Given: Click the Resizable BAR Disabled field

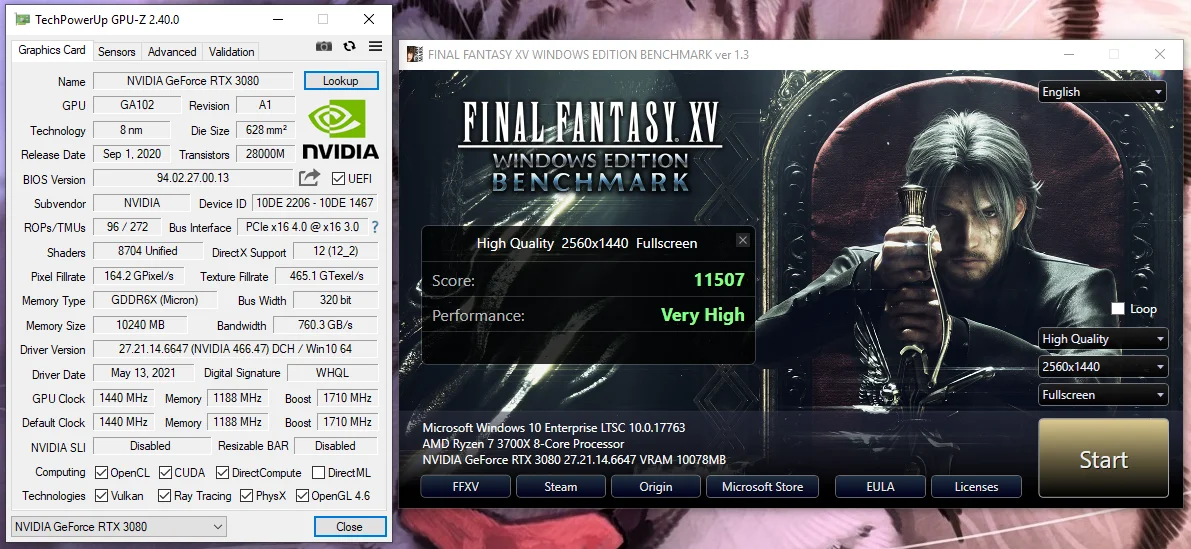Looking at the screenshot, I should tap(336, 446).
